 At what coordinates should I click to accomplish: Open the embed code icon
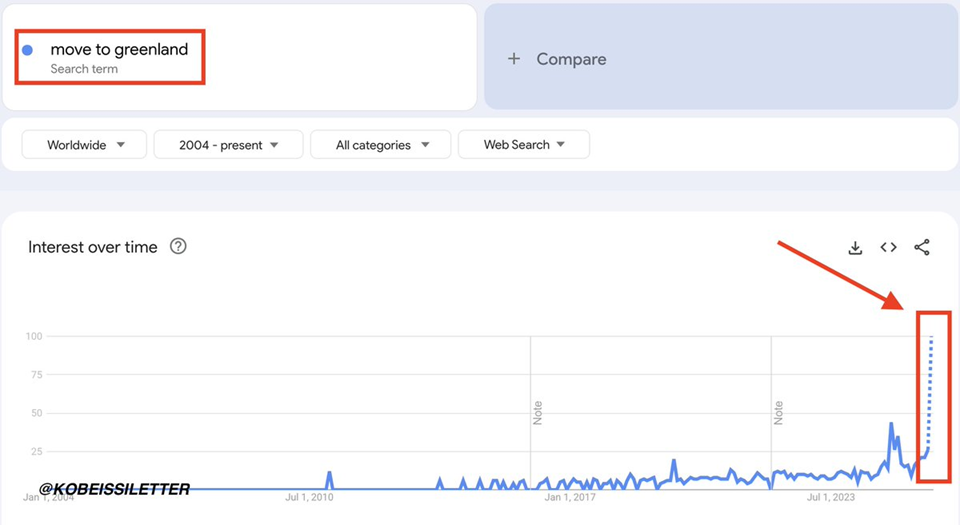click(888, 248)
